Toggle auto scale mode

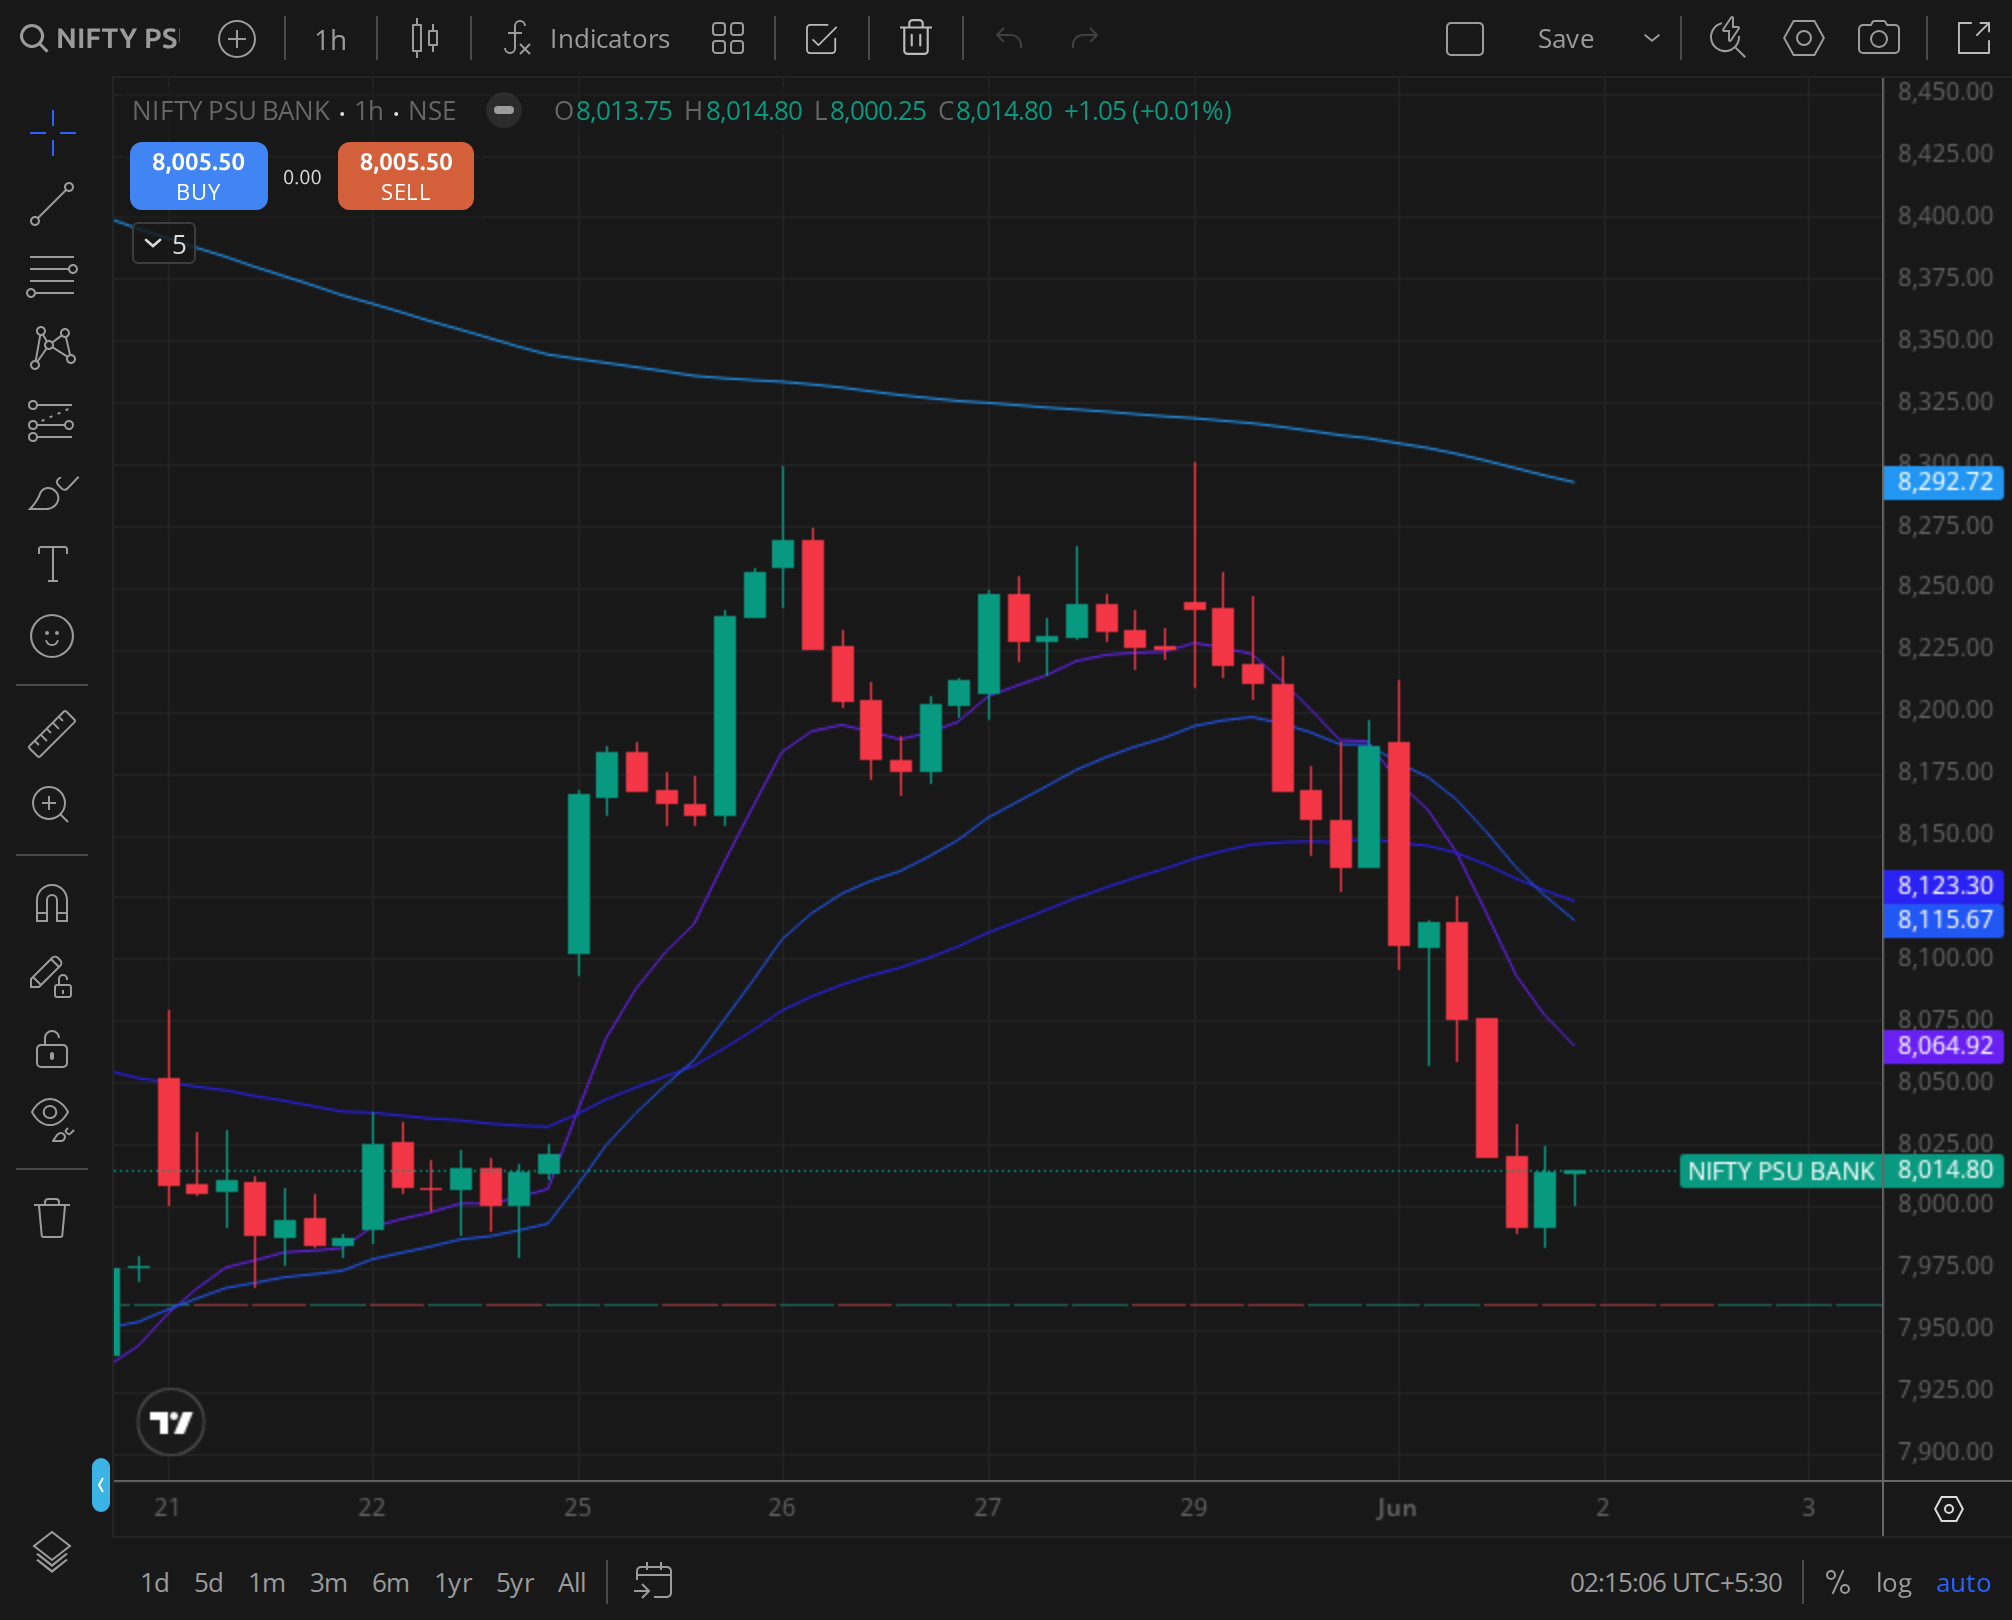point(1963,1583)
